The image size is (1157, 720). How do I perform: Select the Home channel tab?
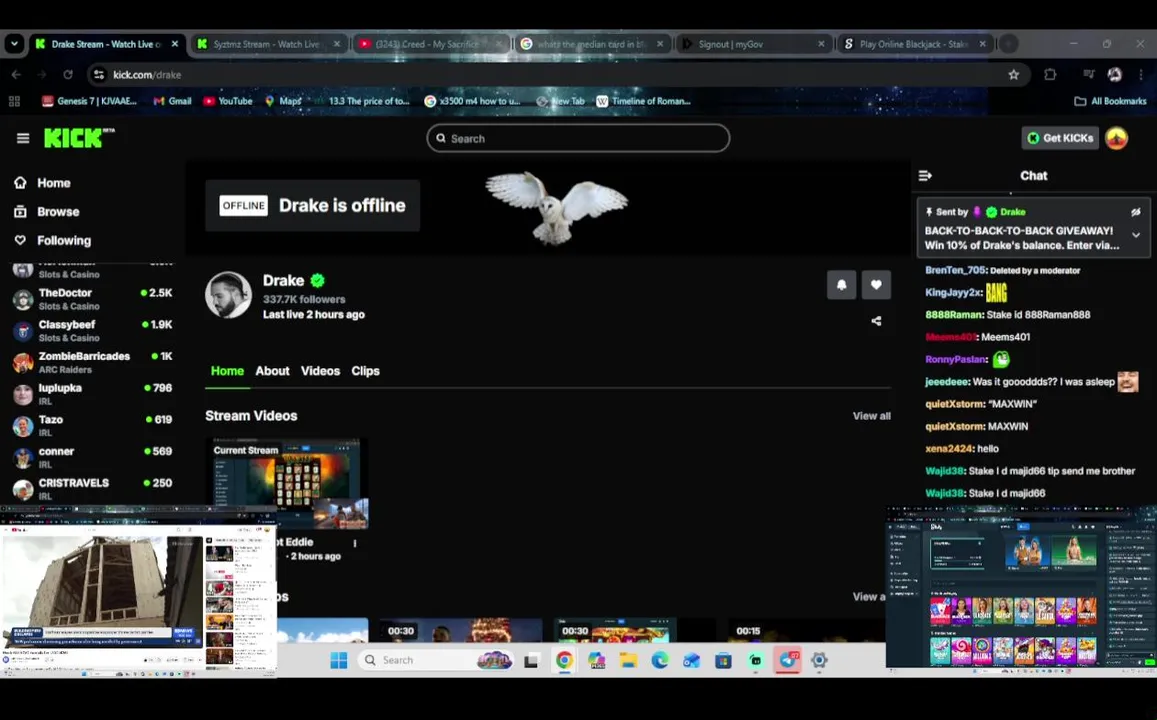[227, 371]
